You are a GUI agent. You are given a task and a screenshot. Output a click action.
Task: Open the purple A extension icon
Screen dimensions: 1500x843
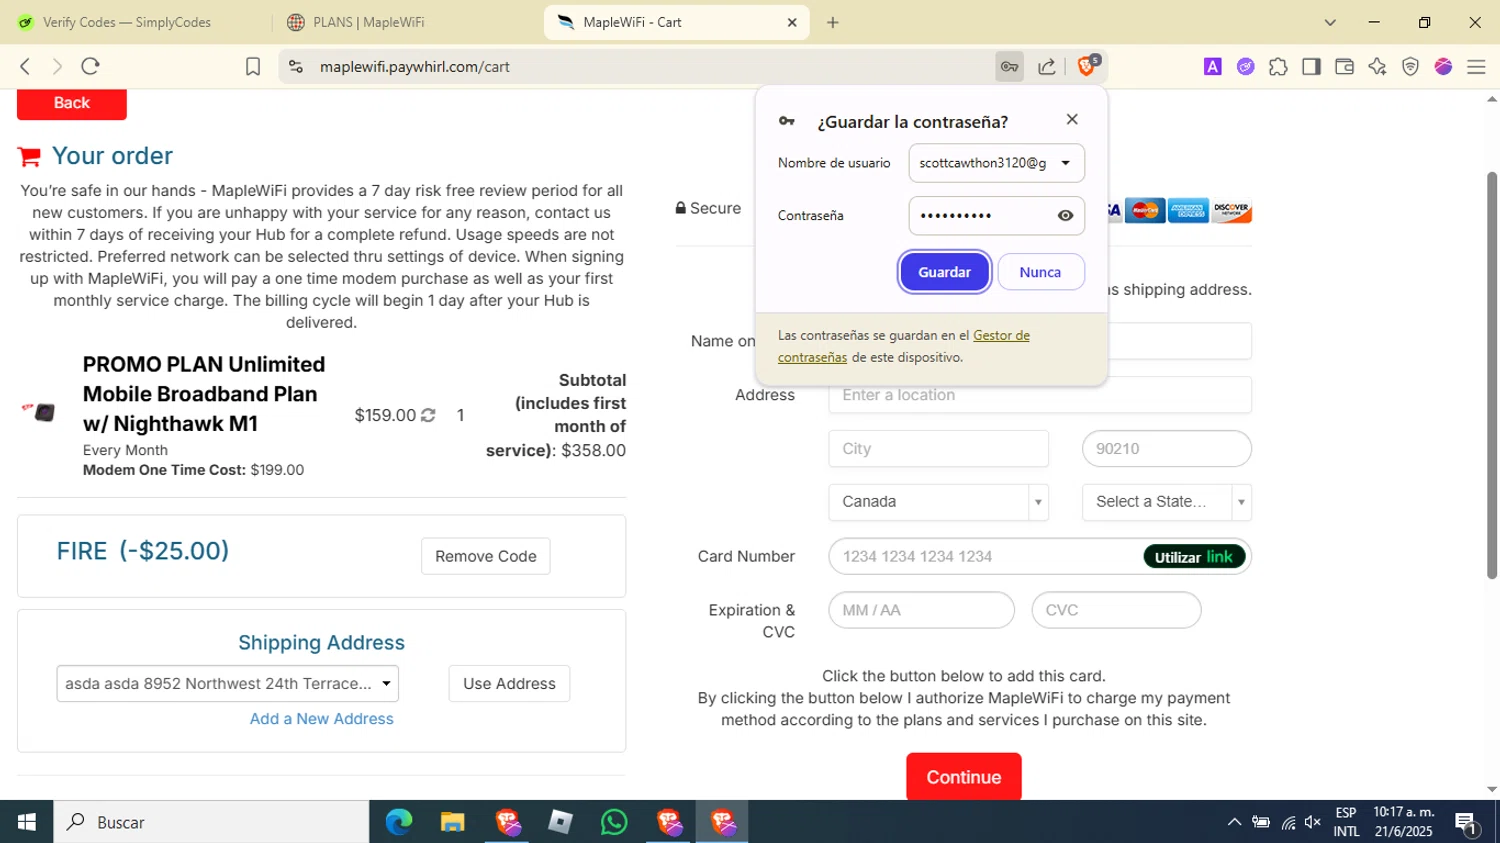click(1213, 66)
